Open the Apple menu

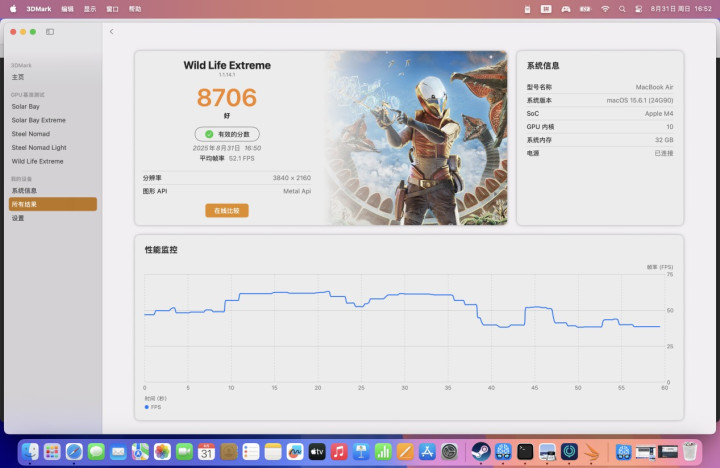pyautogui.click(x=13, y=9)
